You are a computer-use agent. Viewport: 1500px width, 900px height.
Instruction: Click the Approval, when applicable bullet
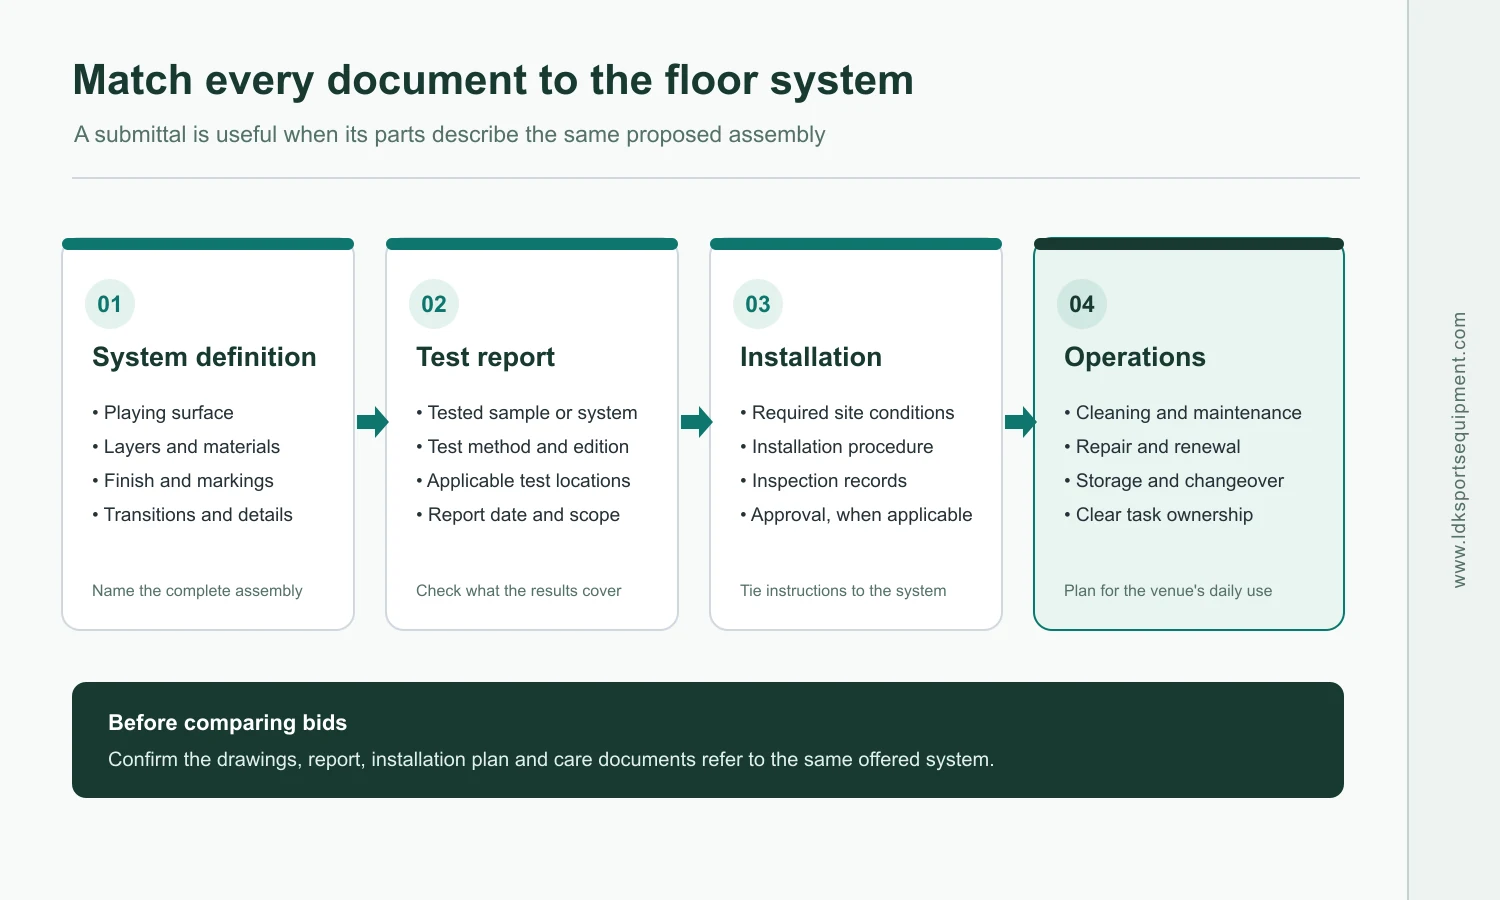point(856,515)
